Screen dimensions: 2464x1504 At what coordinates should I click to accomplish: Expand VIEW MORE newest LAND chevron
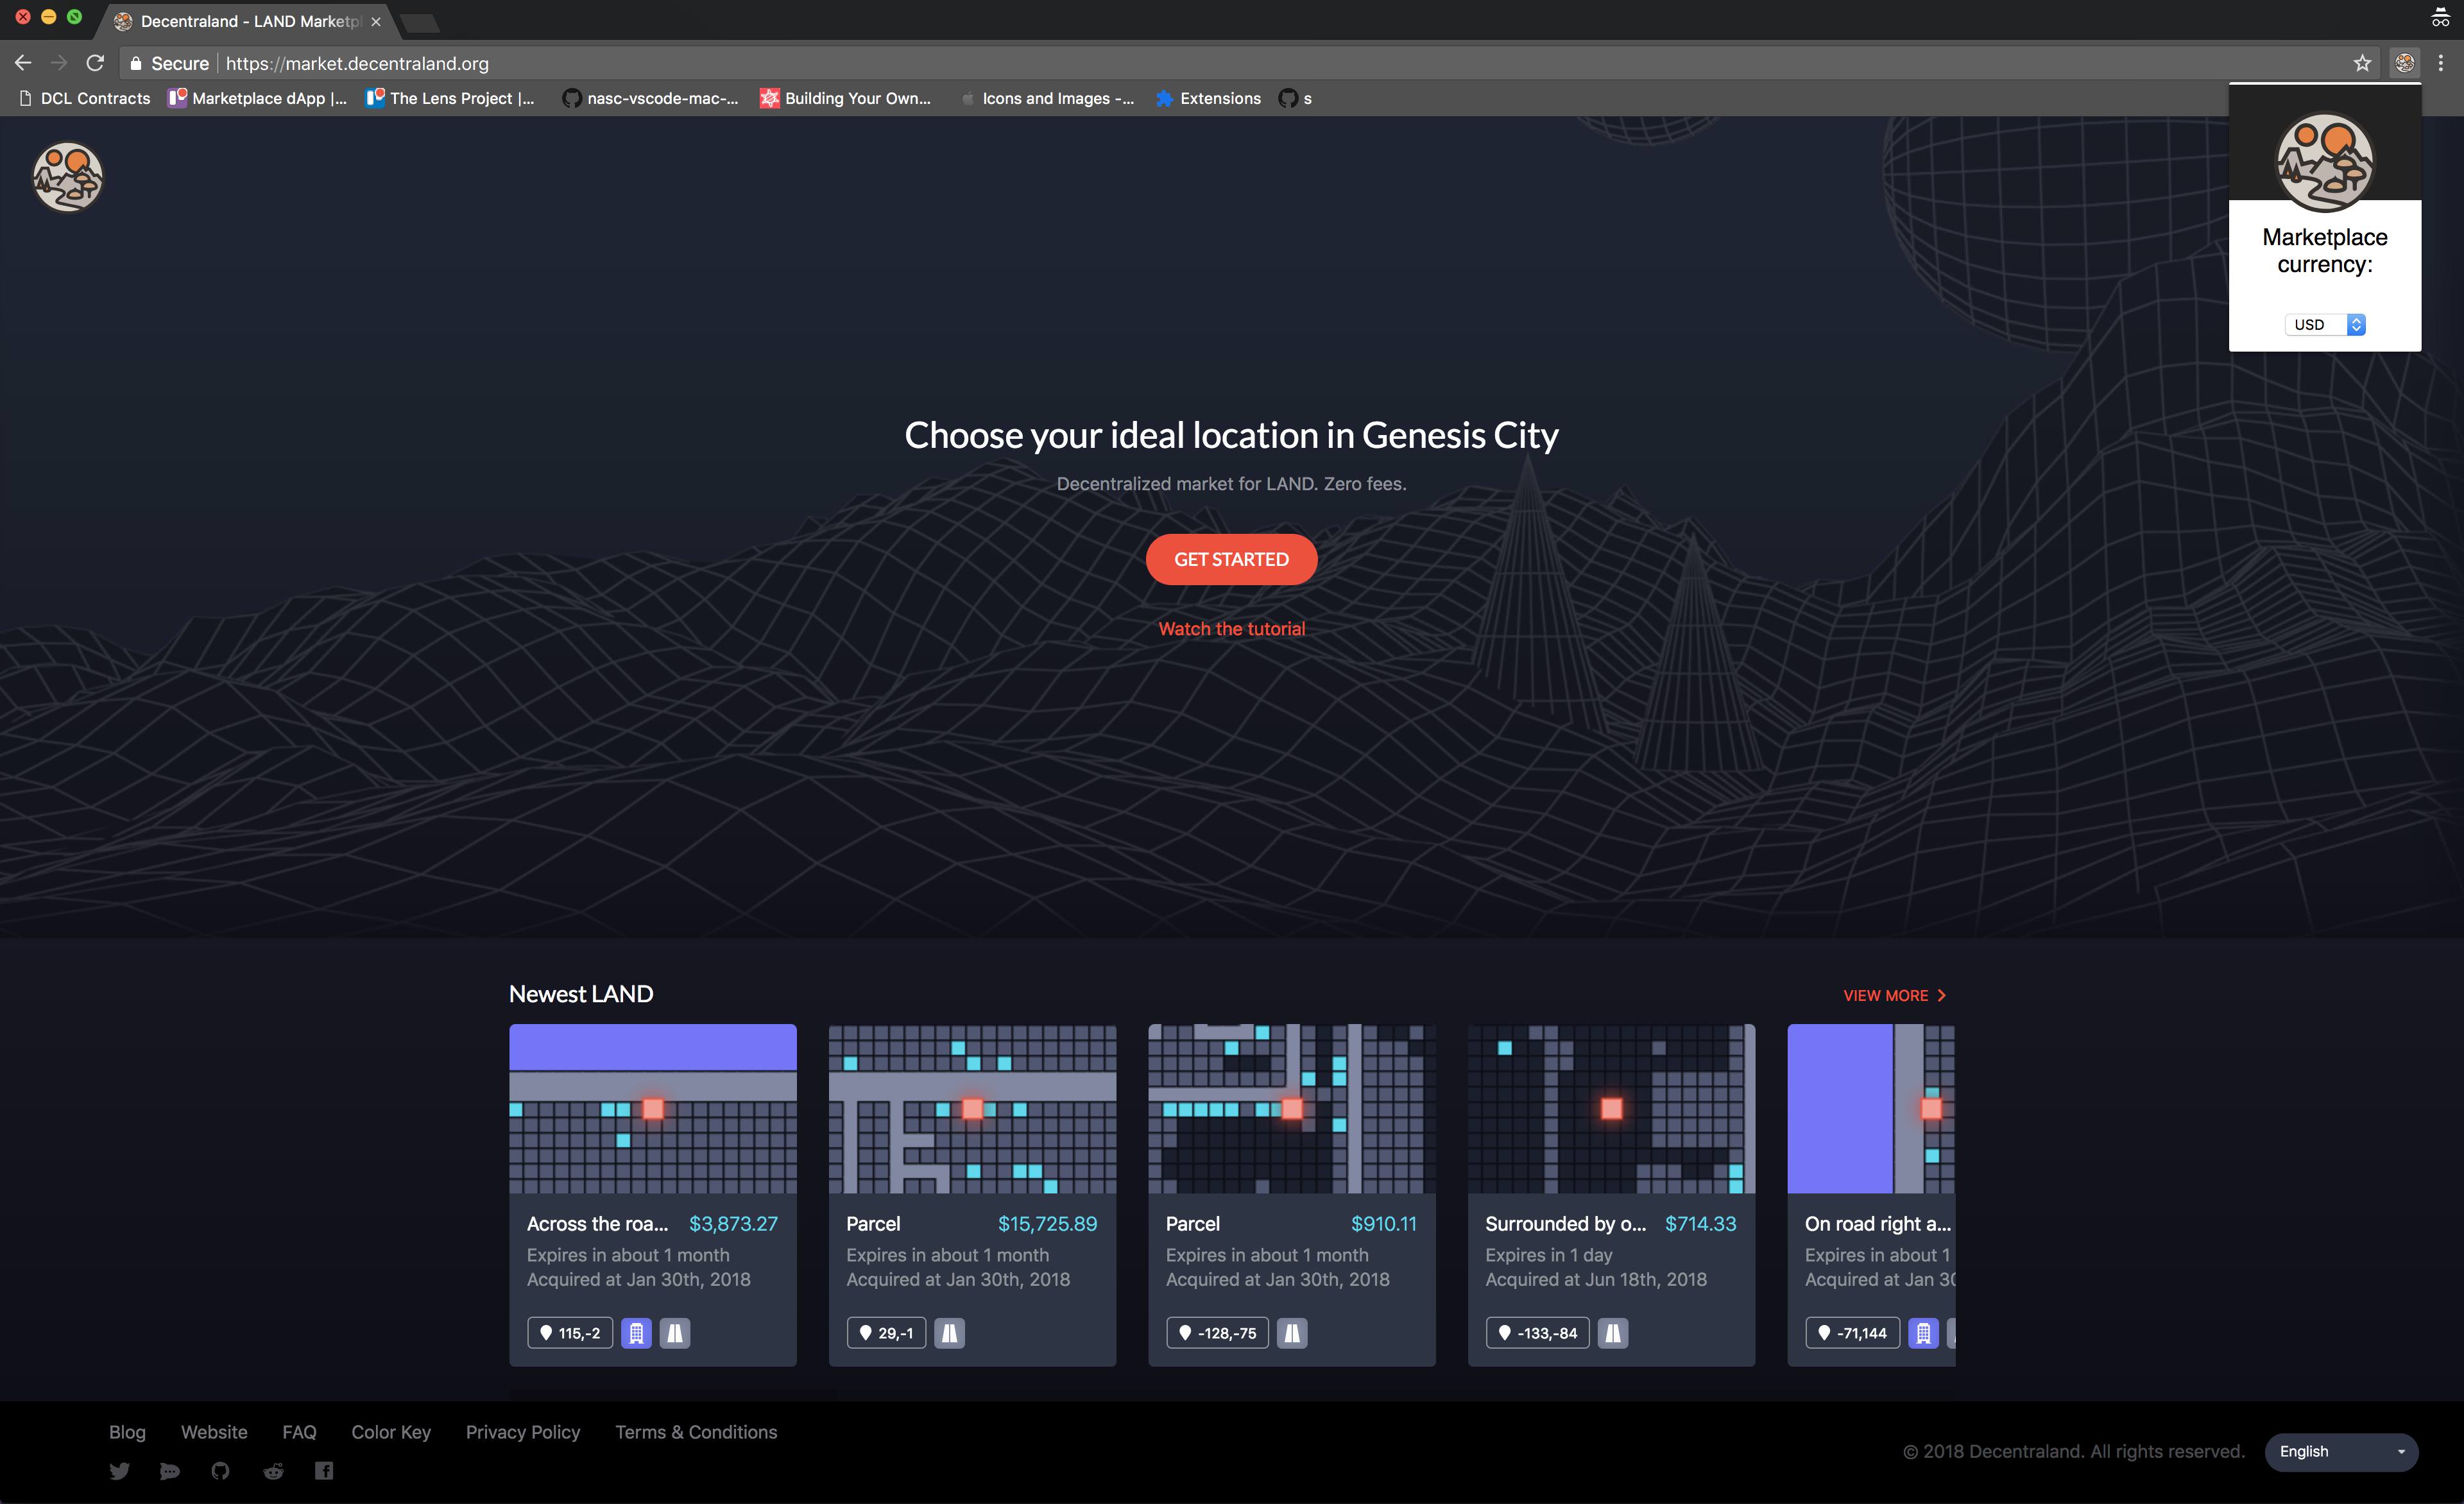(x=1942, y=996)
